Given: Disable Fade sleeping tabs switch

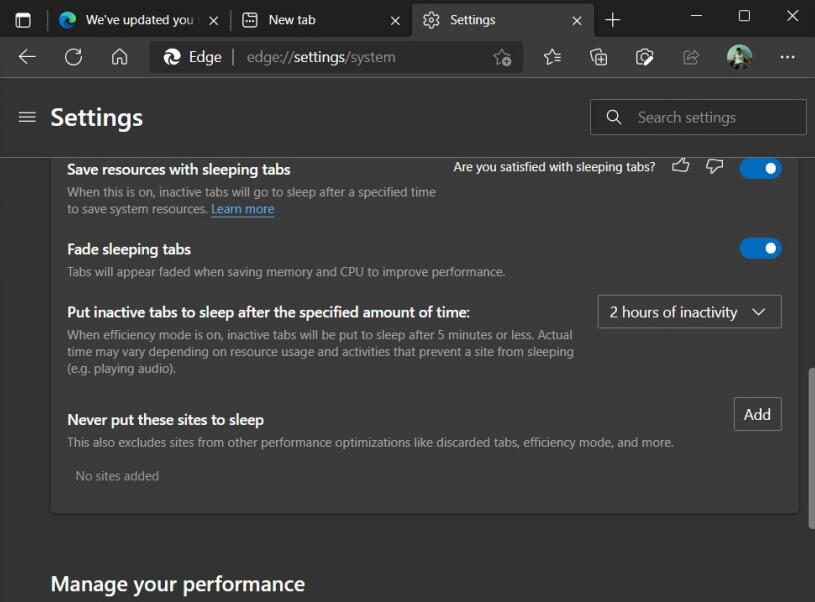Looking at the screenshot, I should (x=760, y=248).
